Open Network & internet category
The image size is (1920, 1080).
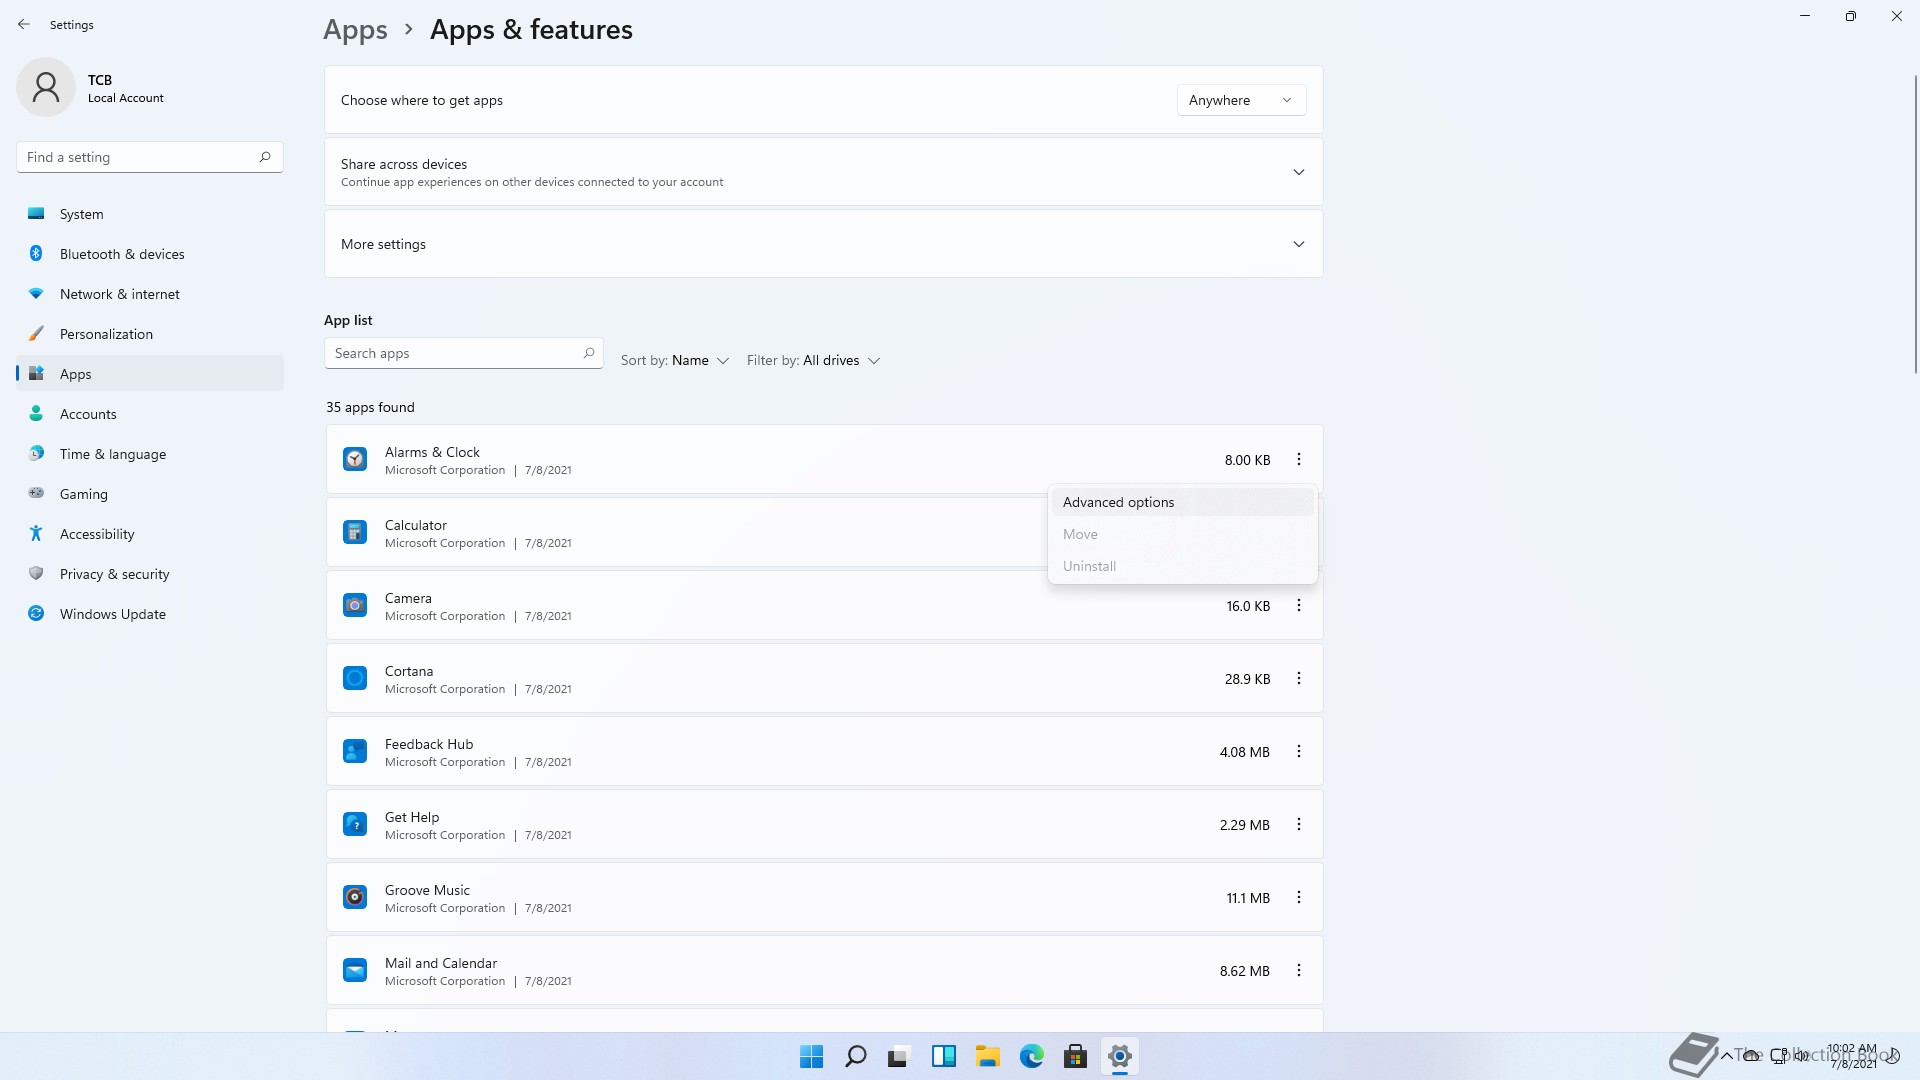150,294
